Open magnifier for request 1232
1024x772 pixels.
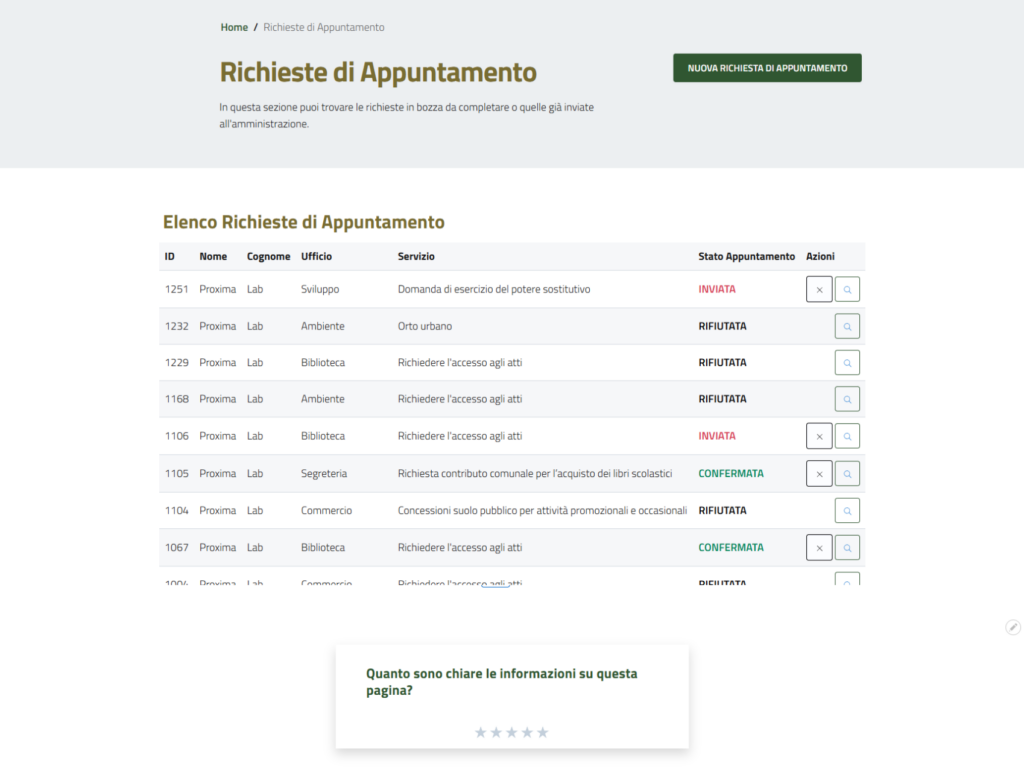point(847,326)
